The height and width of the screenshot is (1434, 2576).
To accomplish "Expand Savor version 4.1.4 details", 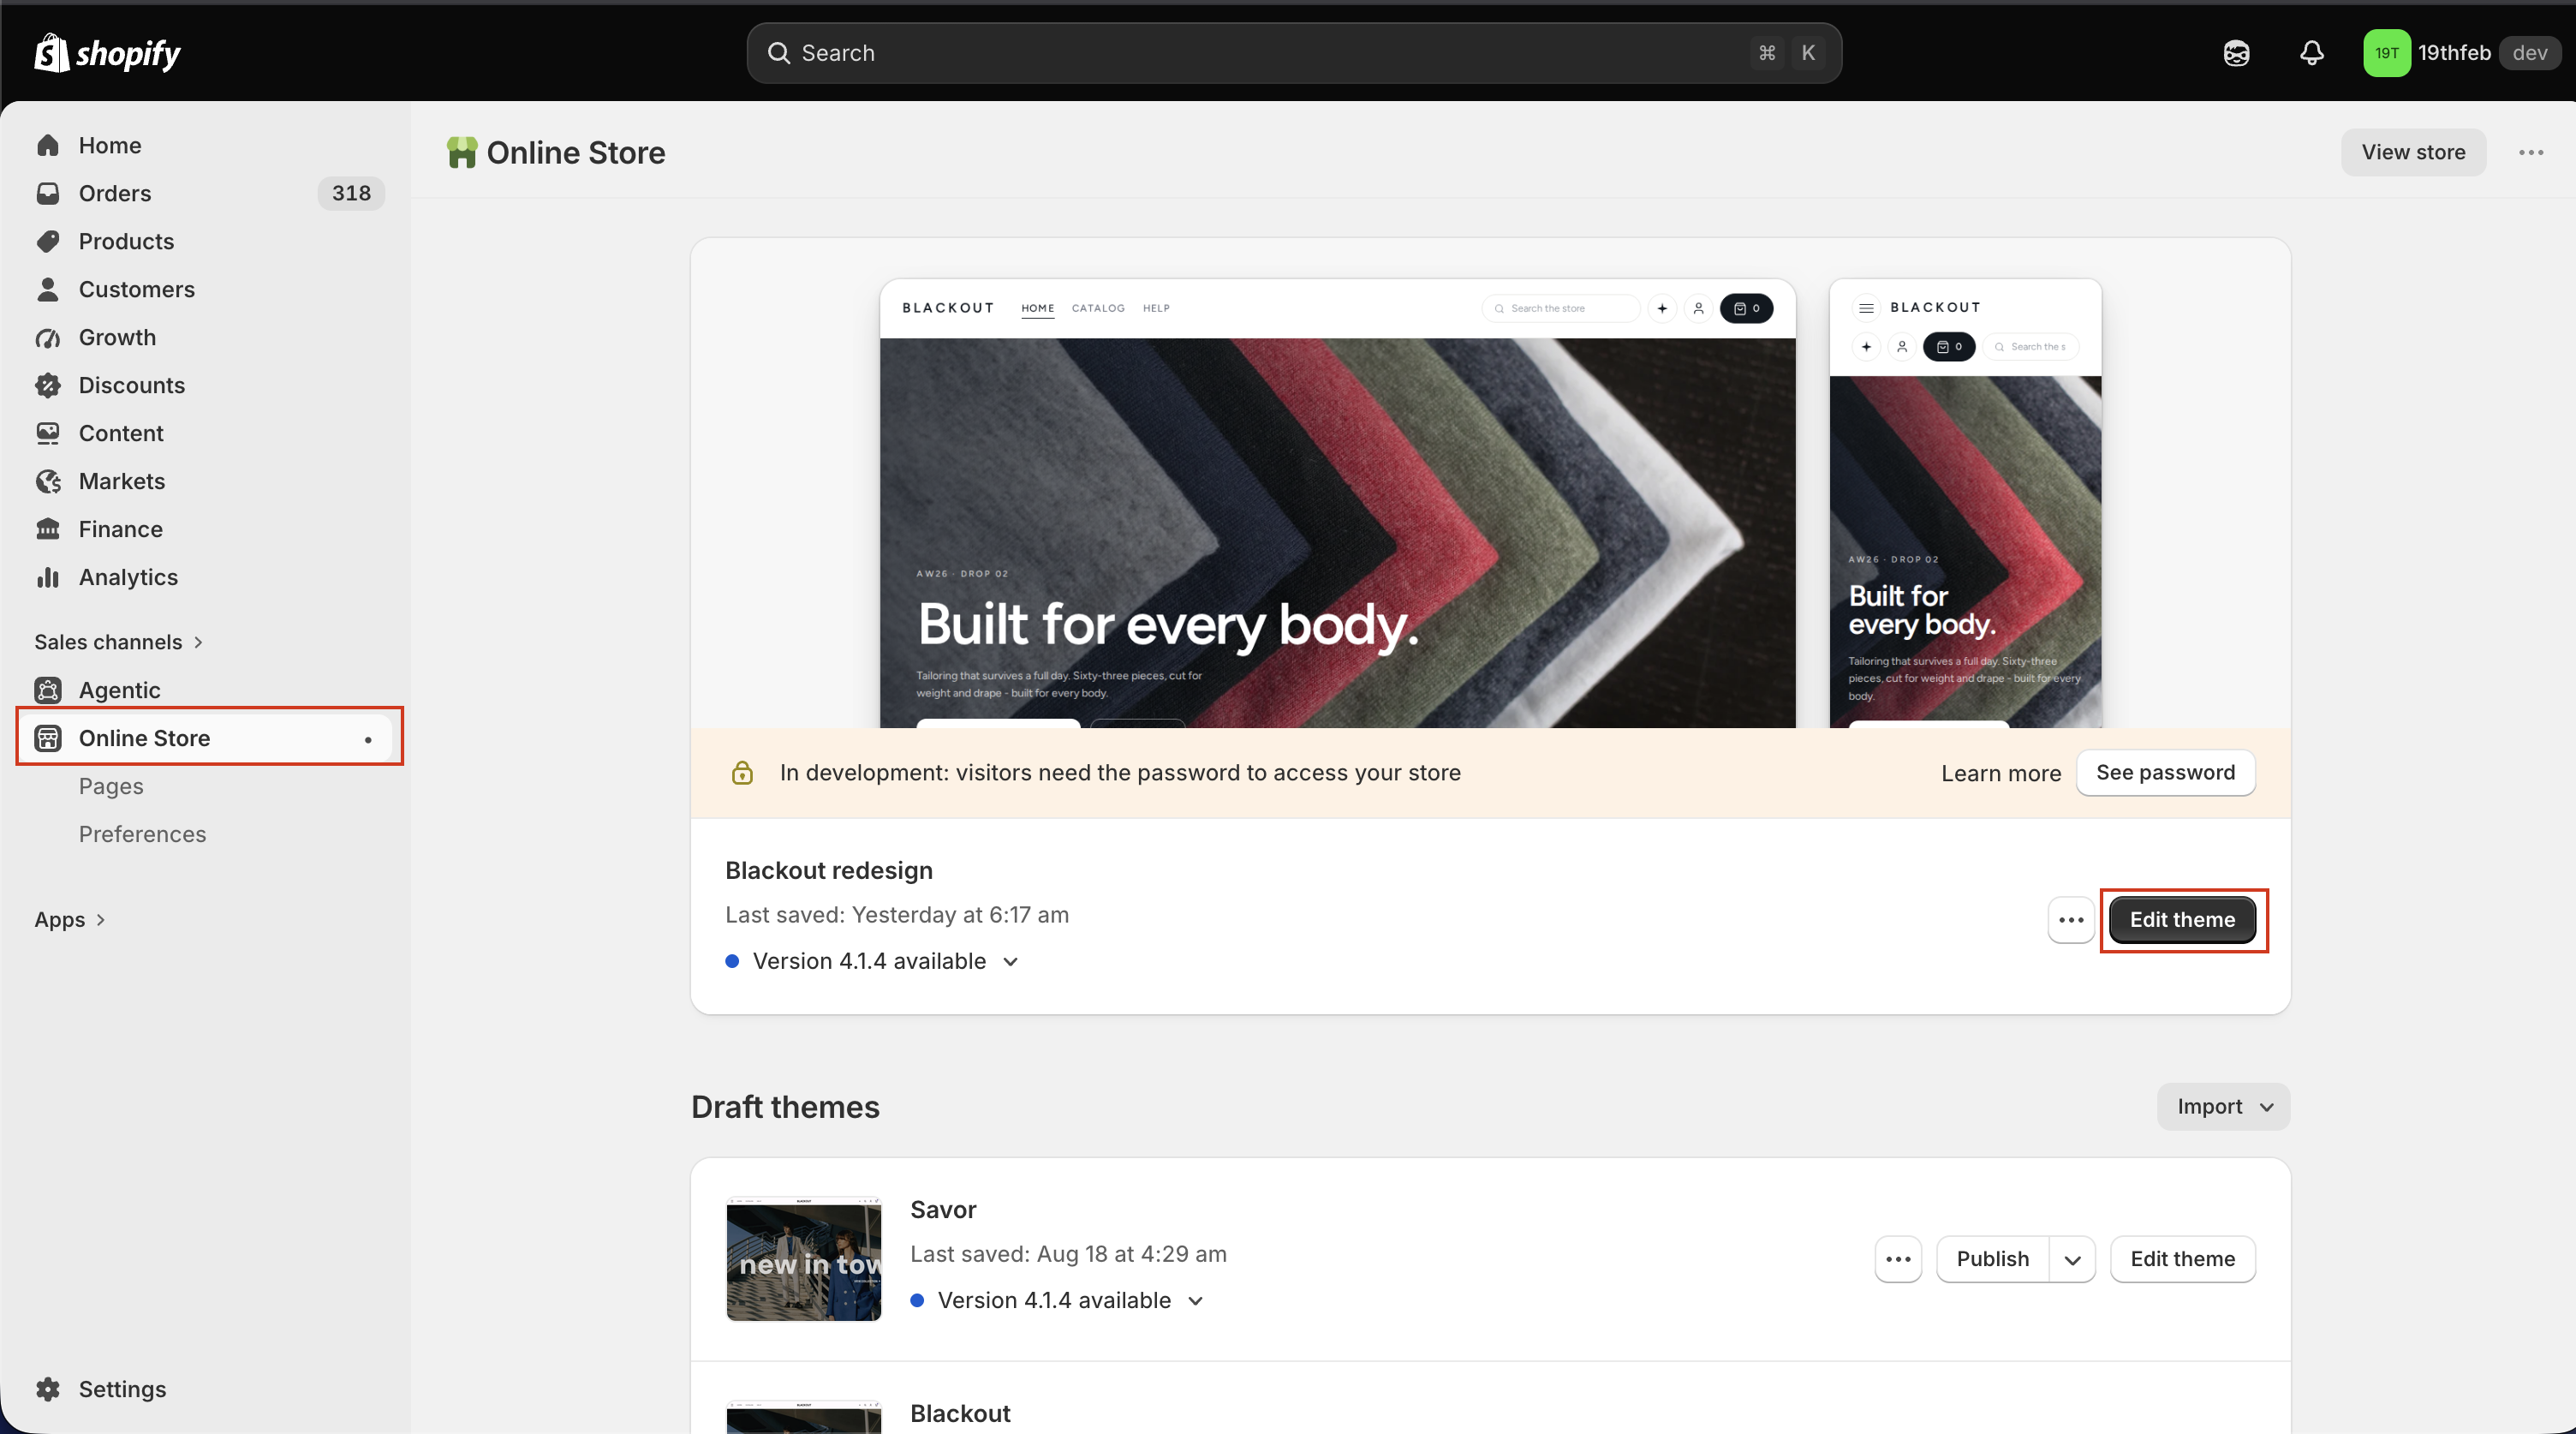I will [1195, 1300].
